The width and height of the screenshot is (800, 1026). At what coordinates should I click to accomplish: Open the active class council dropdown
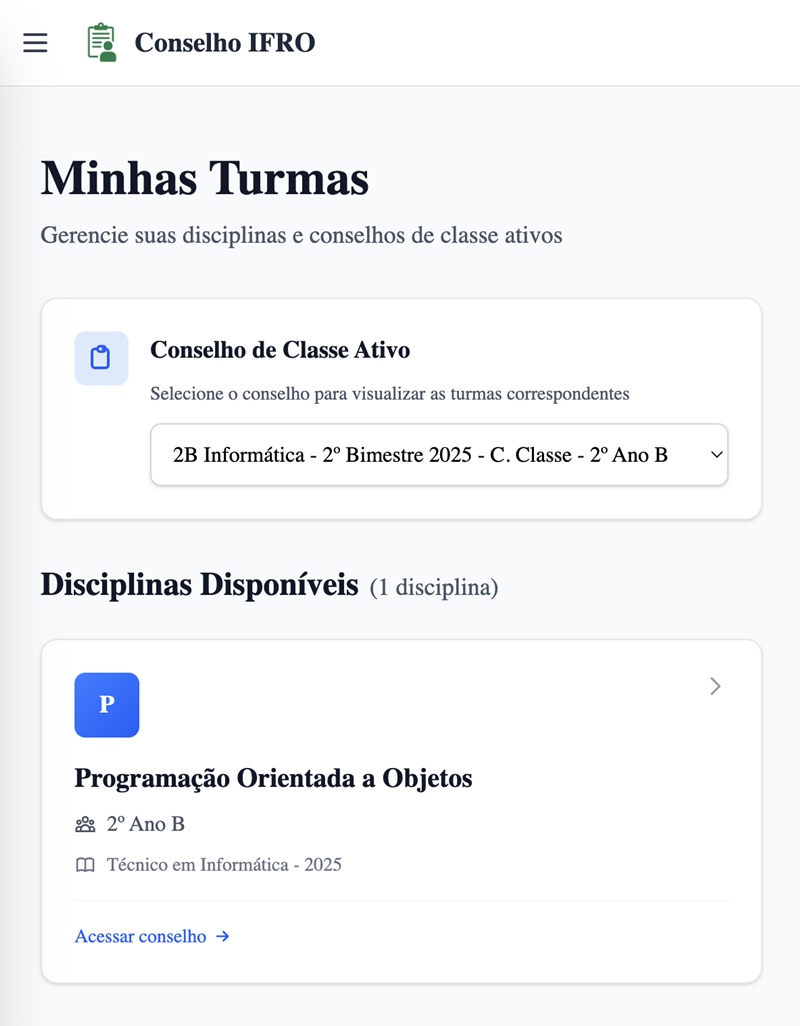click(439, 455)
